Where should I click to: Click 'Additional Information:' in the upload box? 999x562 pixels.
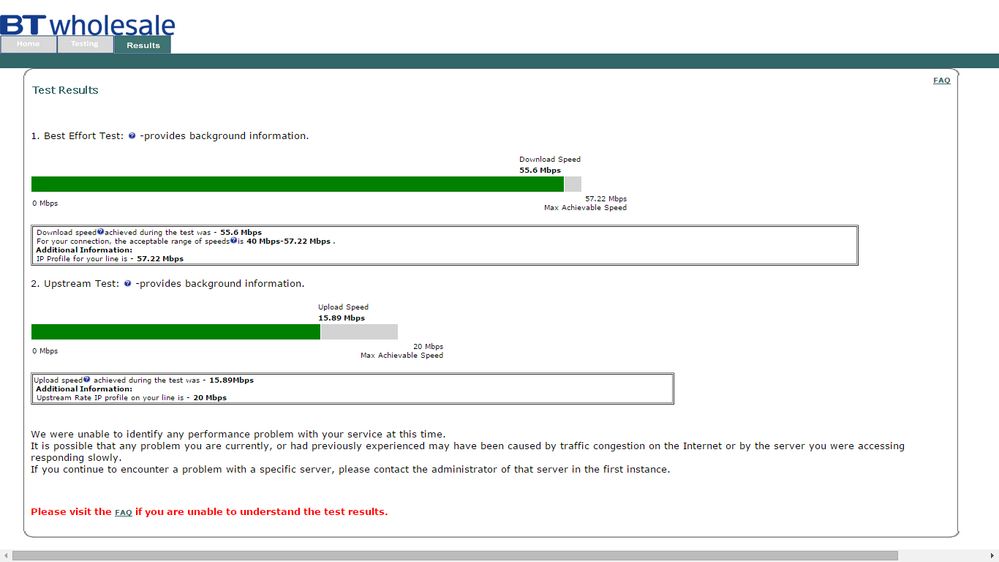pos(84,389)
